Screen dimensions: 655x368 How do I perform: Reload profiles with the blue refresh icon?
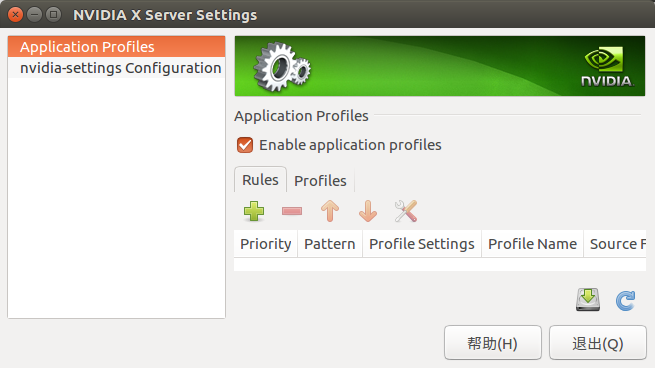[x=625, y=300]
